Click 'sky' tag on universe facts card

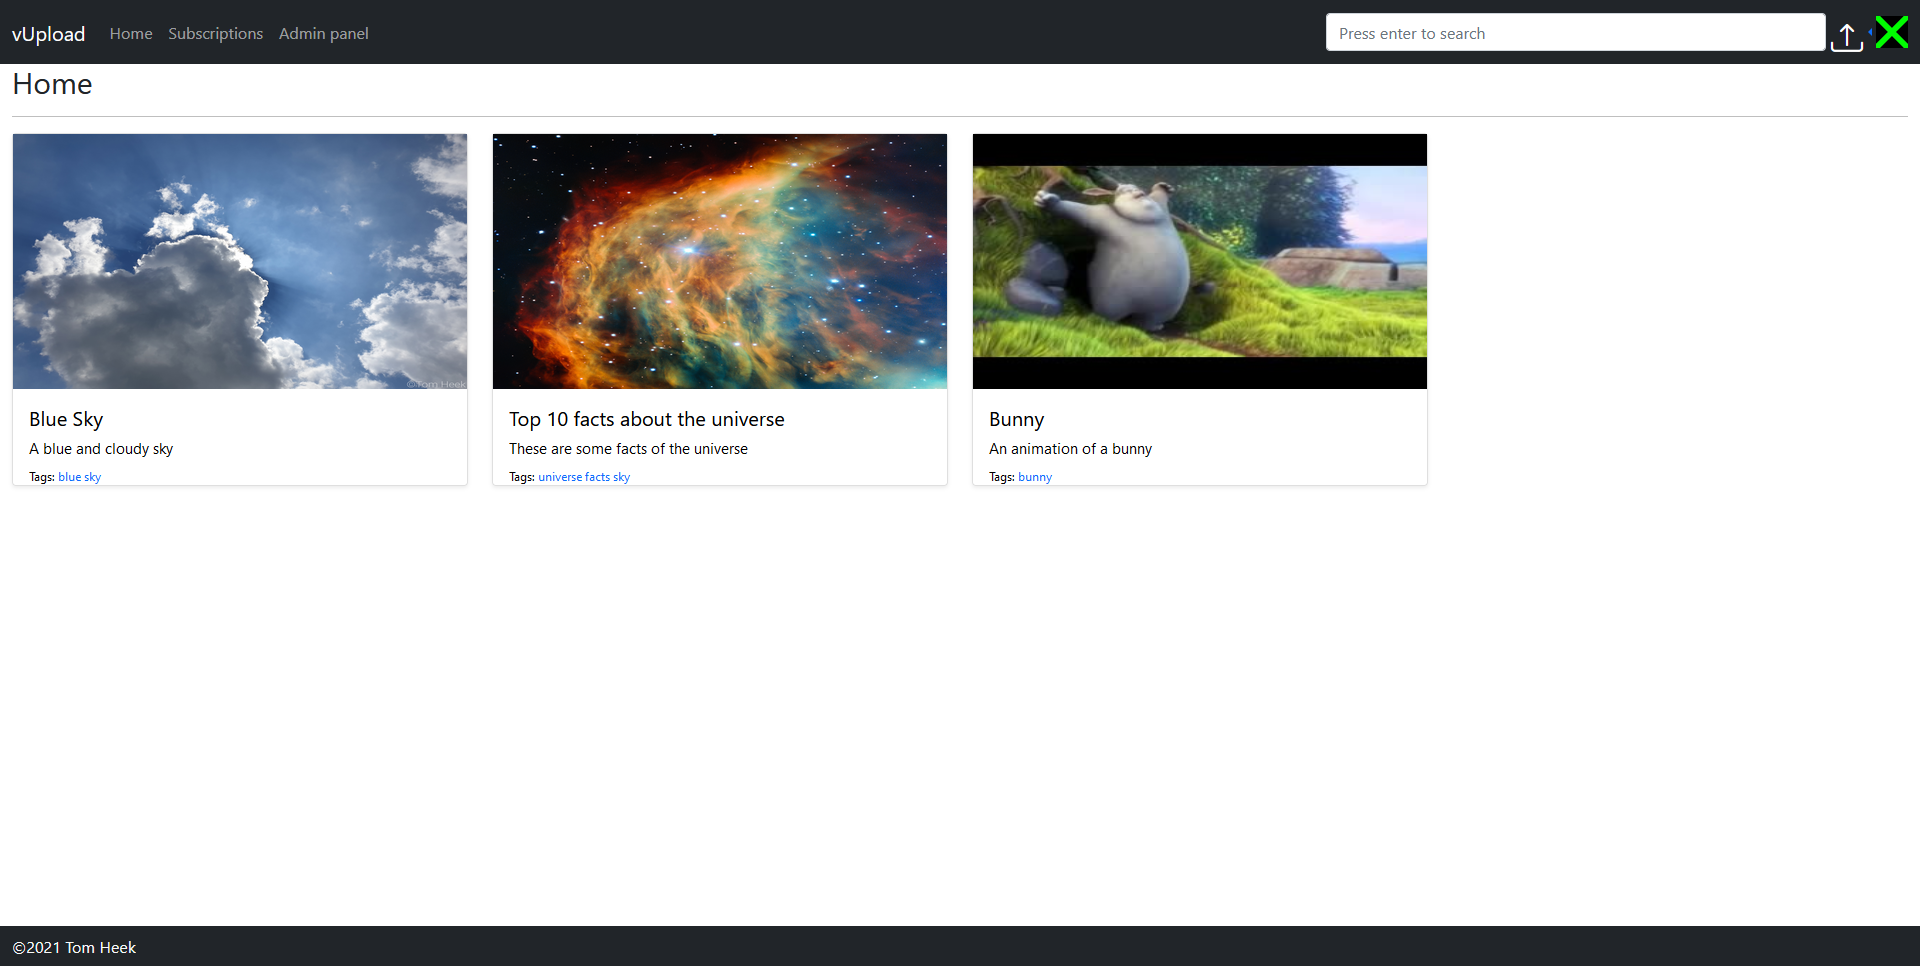pos(622,477)
